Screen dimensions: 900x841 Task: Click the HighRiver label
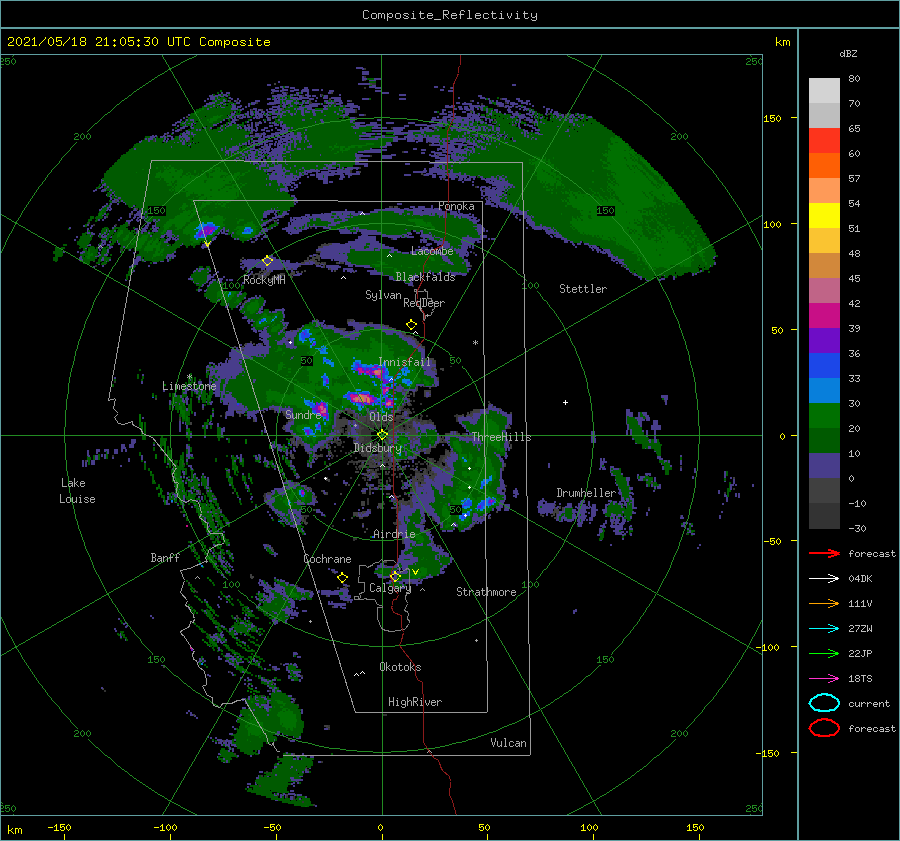[415, 702]
